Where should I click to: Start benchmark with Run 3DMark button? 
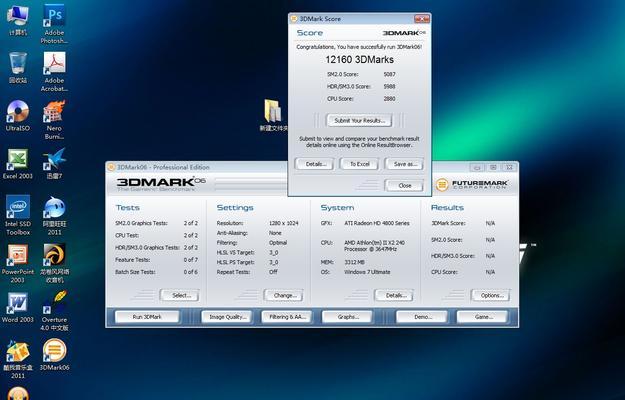[147, 317]
